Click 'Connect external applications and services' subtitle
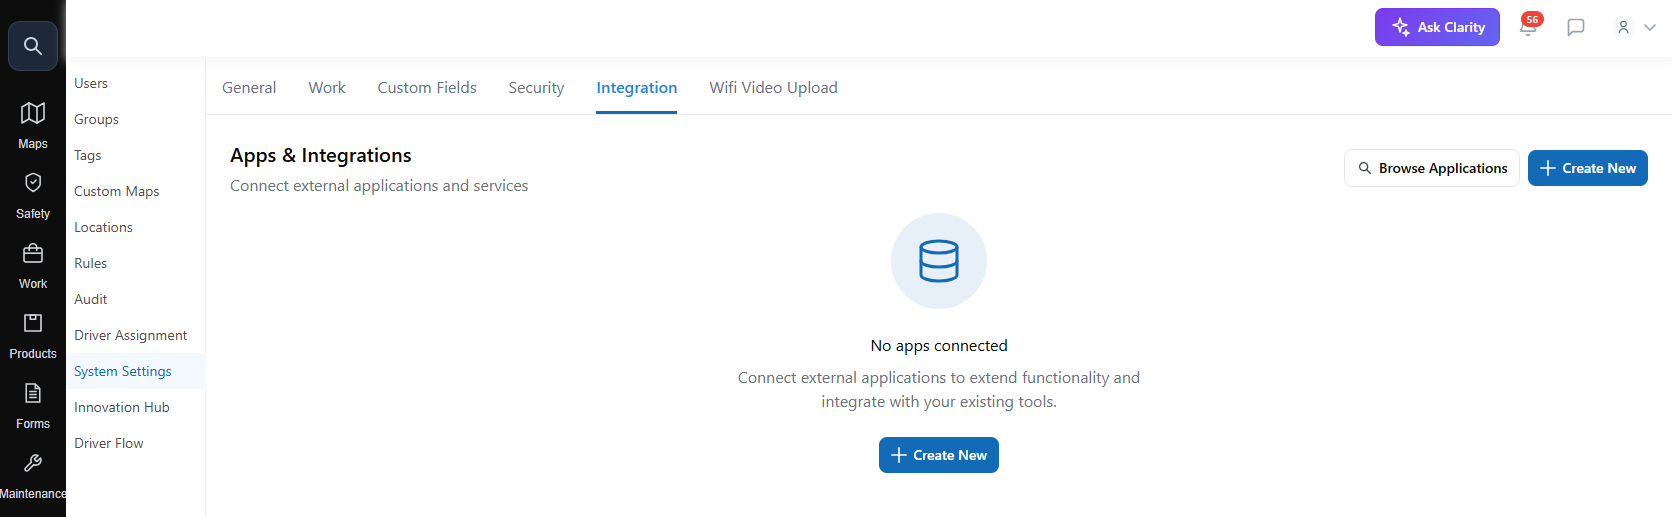The image size is (1672, 517). point(379,186)
